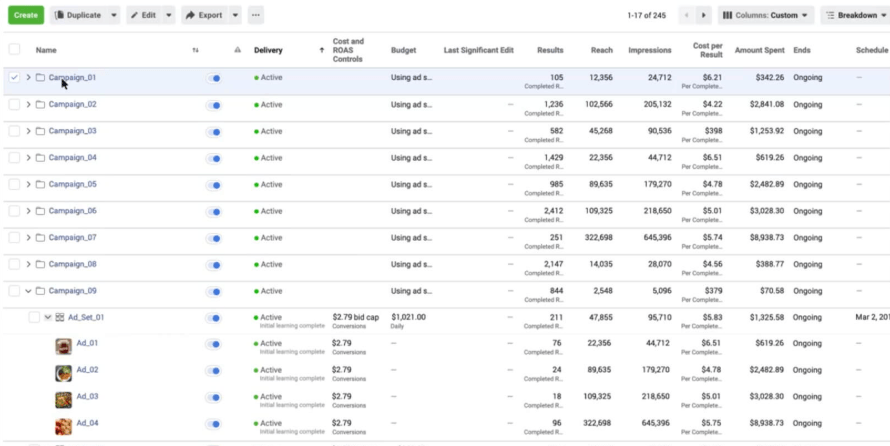Open the Ad_01 thumbnail image
This screenshot has width=890, height=446.
click(63, 346)
